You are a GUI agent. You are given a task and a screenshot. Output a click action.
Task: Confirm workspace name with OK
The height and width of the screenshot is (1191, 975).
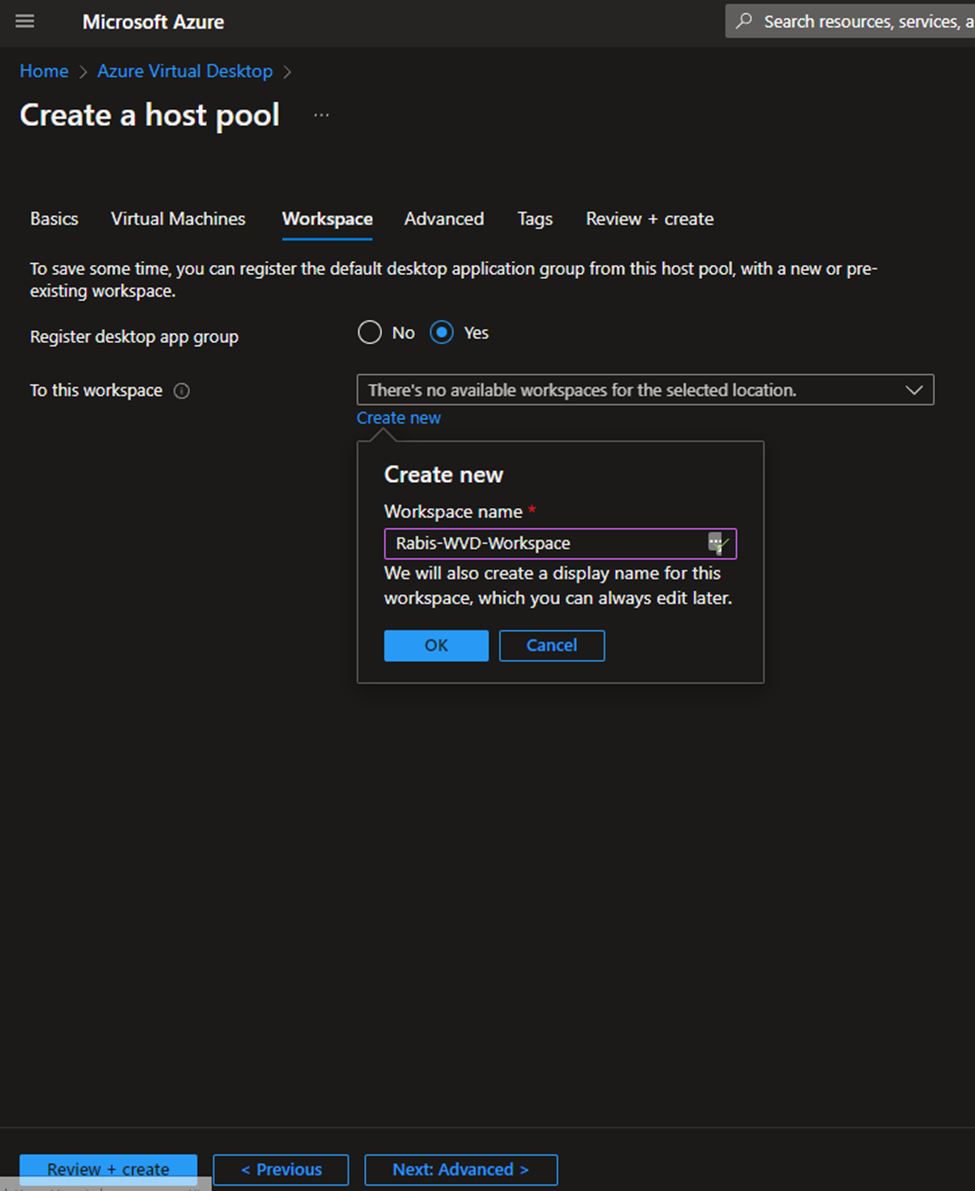pyautogui.click(x=437, y=646)
